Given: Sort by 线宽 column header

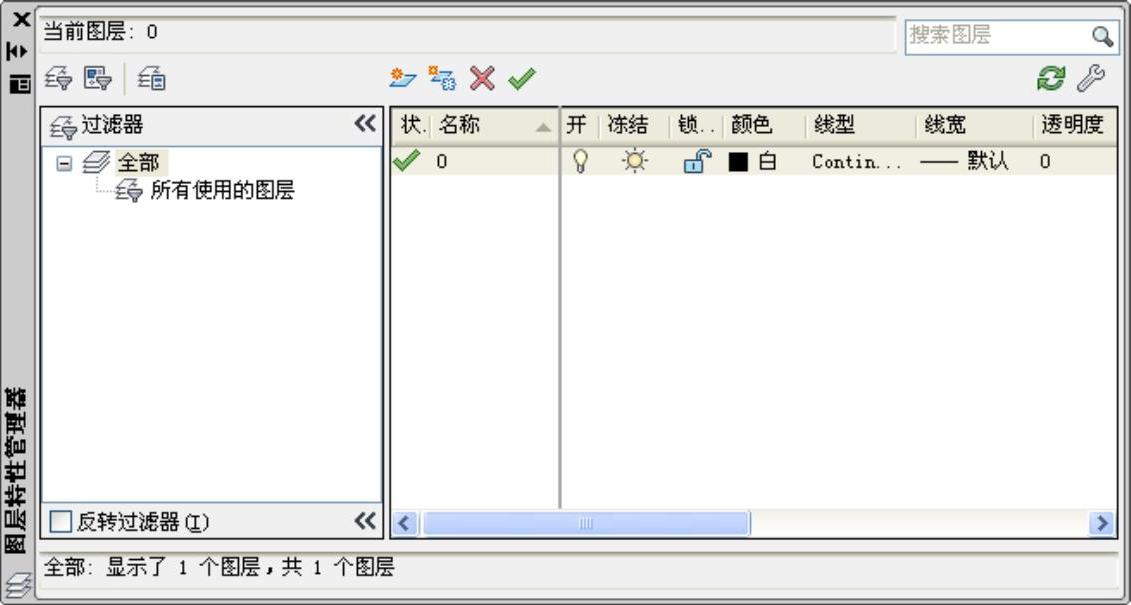Looking at the screenshot, I should 974,125.
